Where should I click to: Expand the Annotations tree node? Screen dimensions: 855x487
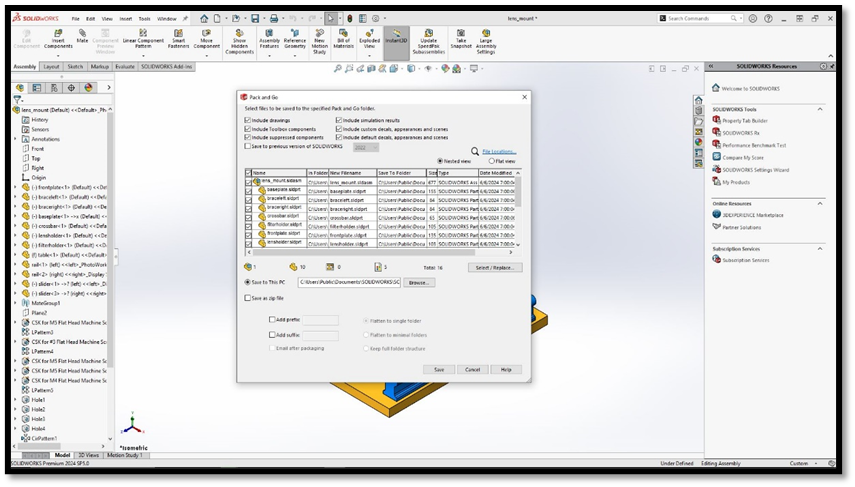pos(15,139)
